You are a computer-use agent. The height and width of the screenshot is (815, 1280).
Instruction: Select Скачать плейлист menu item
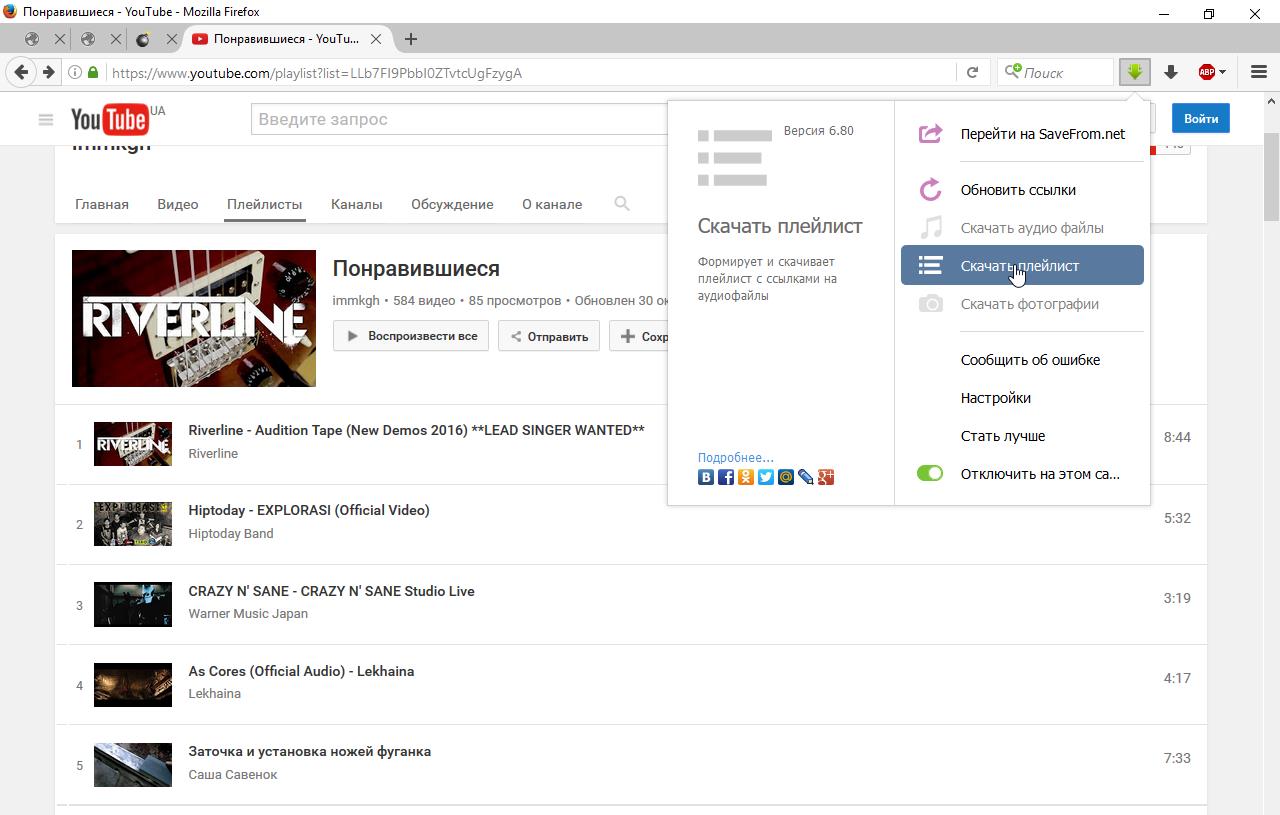click(x=1022, y=265)
